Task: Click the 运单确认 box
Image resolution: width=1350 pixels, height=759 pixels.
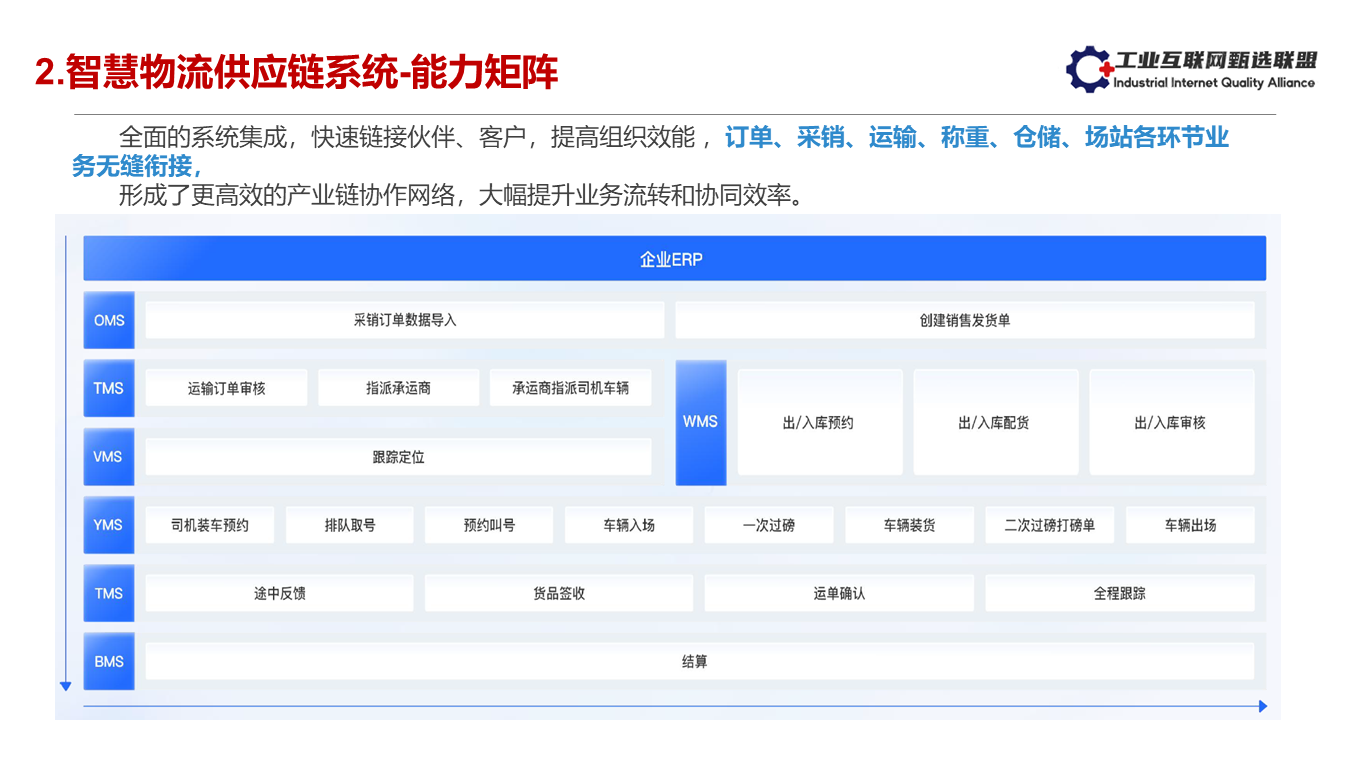Action: click(x=839, y=593)
